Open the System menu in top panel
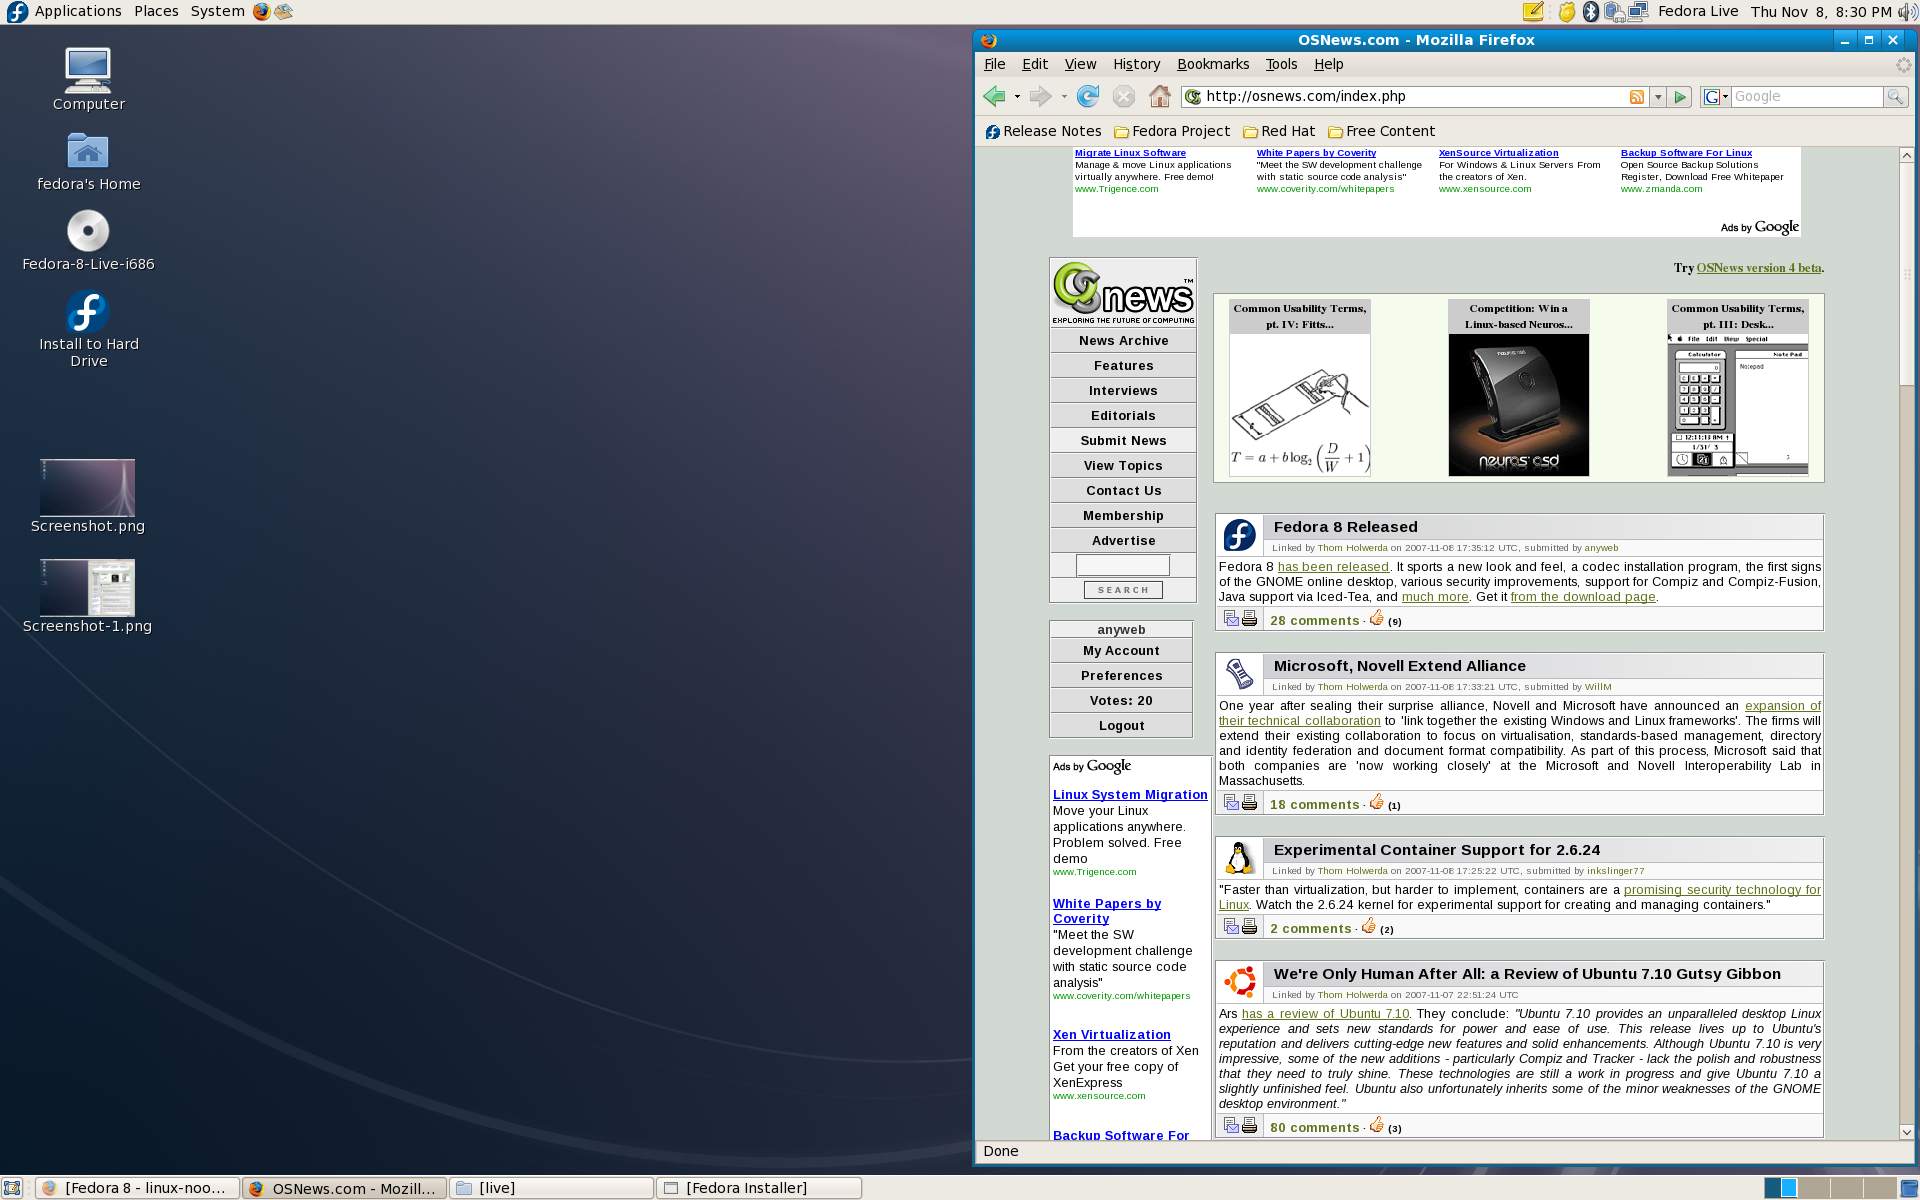This screenshot has height=1200, width=1920. point(217,11)
